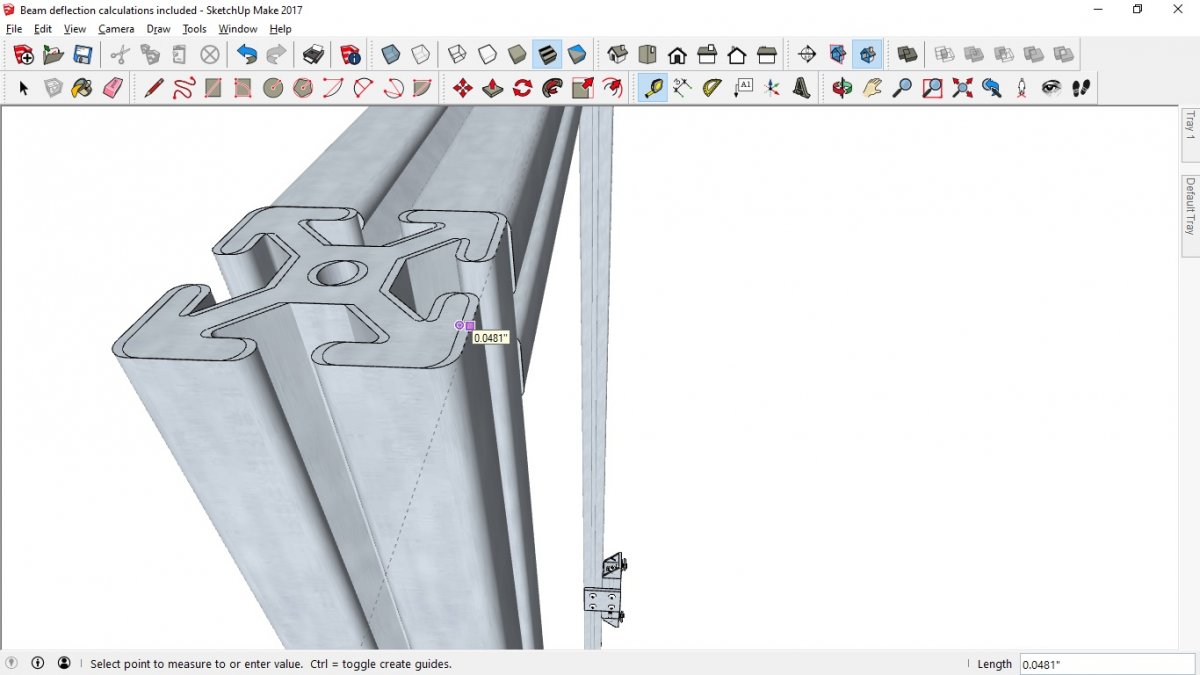Activate the Orbit tool
The height and width of the screenshot is (675, 1200).
842,88
